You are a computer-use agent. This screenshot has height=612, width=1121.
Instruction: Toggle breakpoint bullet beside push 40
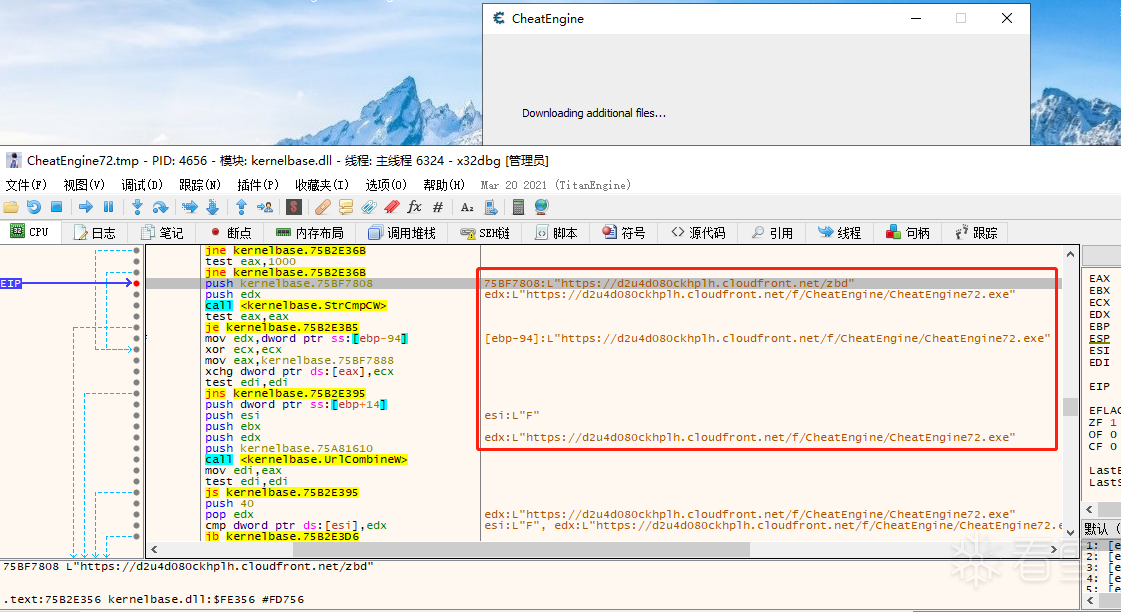[137, 503]
